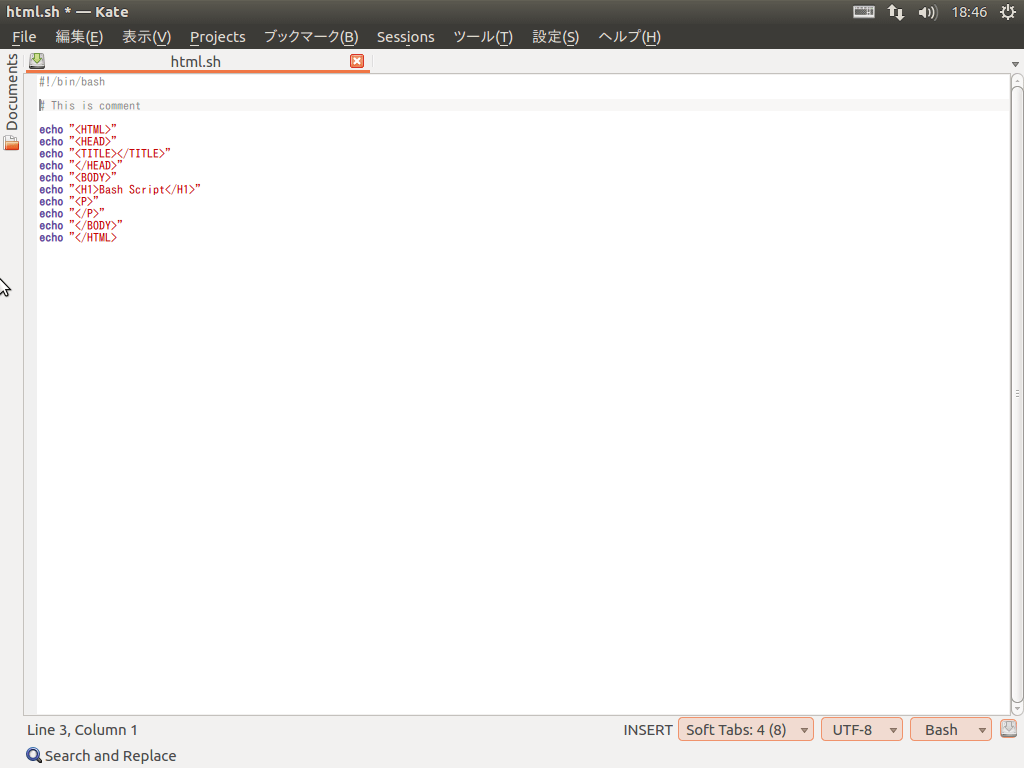Toggle the INSERT mode indicator

coord(648,729)
